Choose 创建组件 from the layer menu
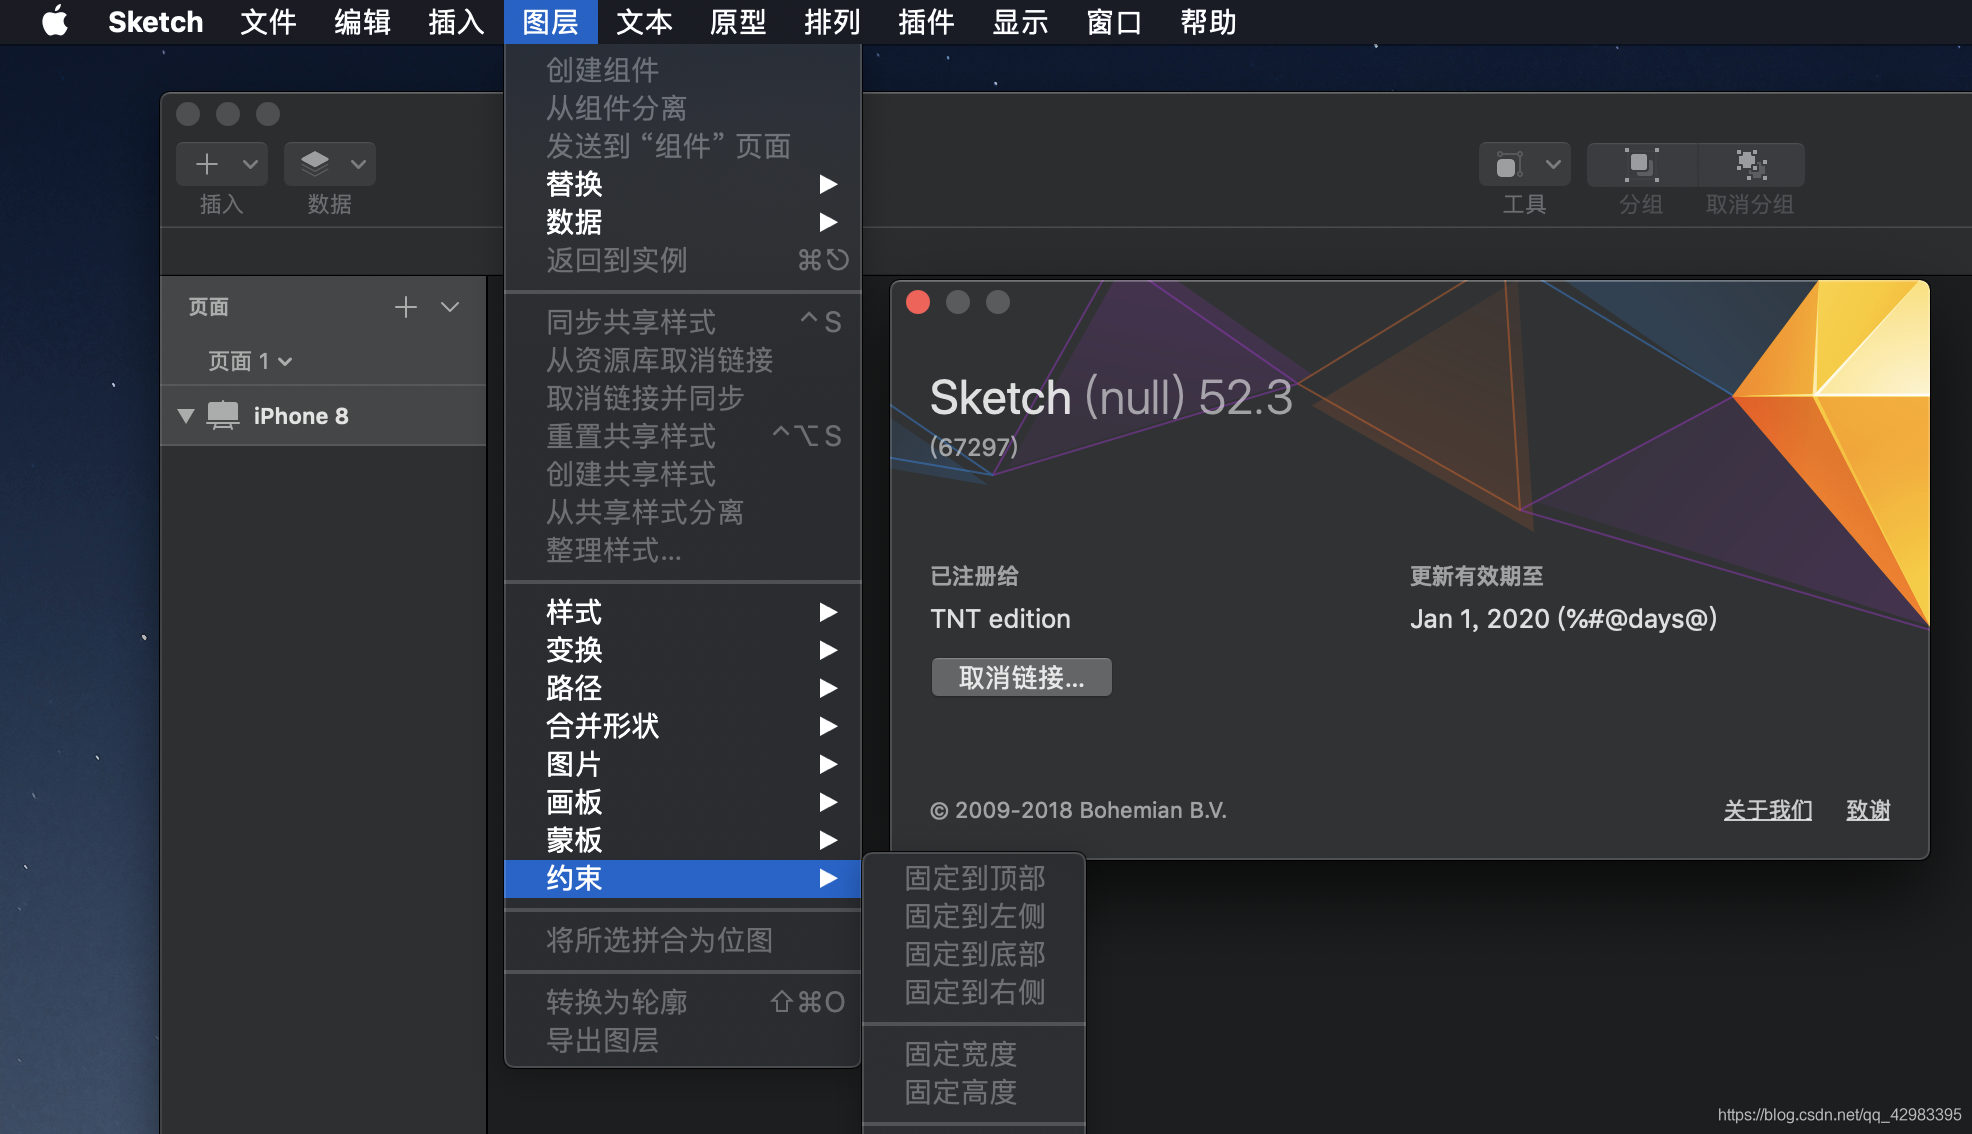 [x=683, y=70]
